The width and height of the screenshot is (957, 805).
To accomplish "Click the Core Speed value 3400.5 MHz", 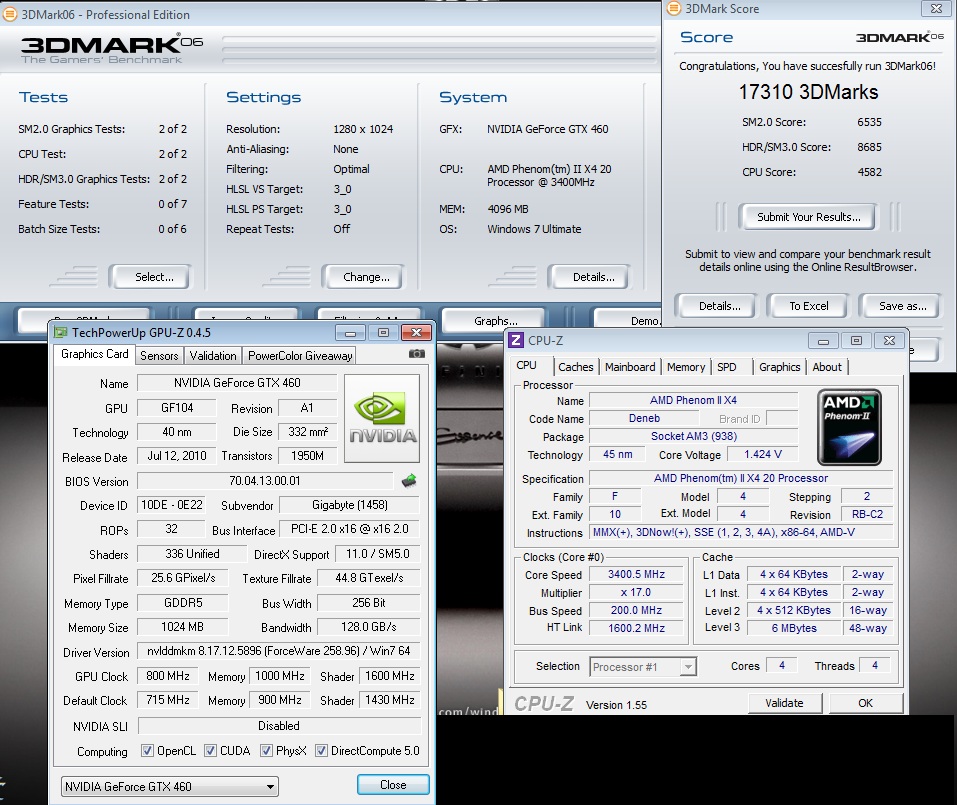I will tap(637, 574).
